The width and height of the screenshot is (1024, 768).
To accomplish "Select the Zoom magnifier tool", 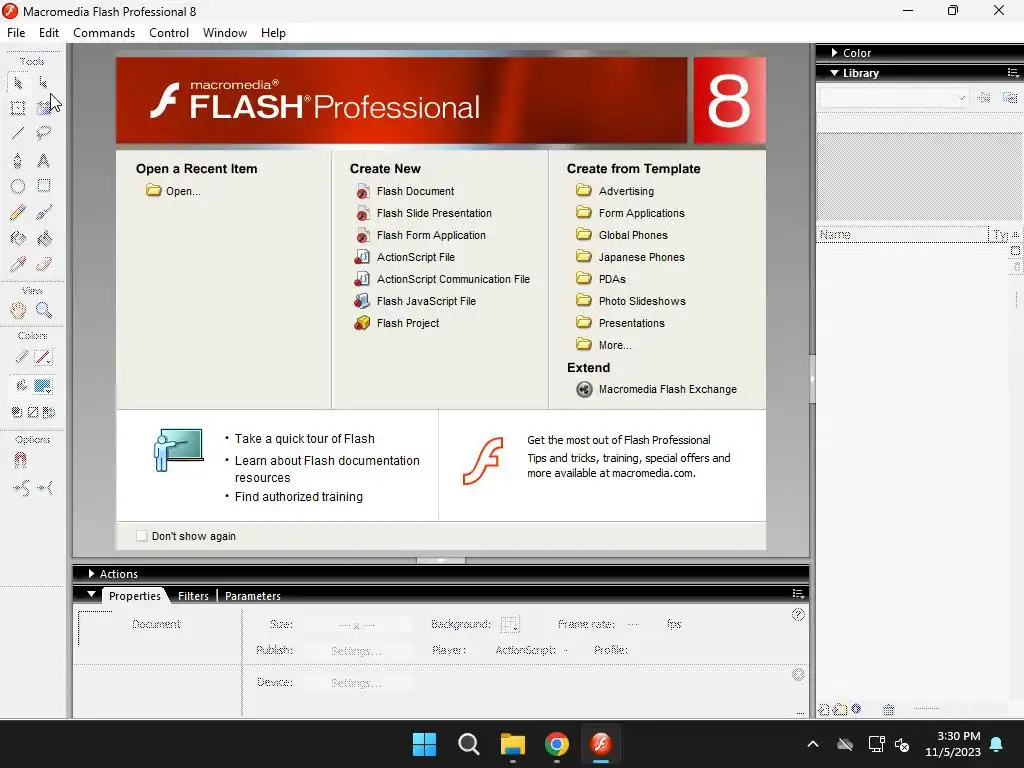I will click(x=44, y=310).
